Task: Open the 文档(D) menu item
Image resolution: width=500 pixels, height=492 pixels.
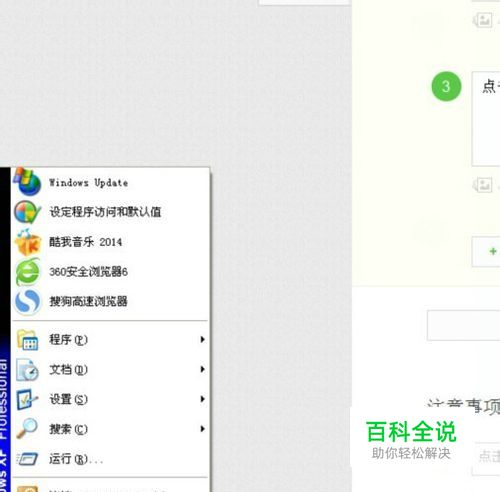Action: (111, 369)
